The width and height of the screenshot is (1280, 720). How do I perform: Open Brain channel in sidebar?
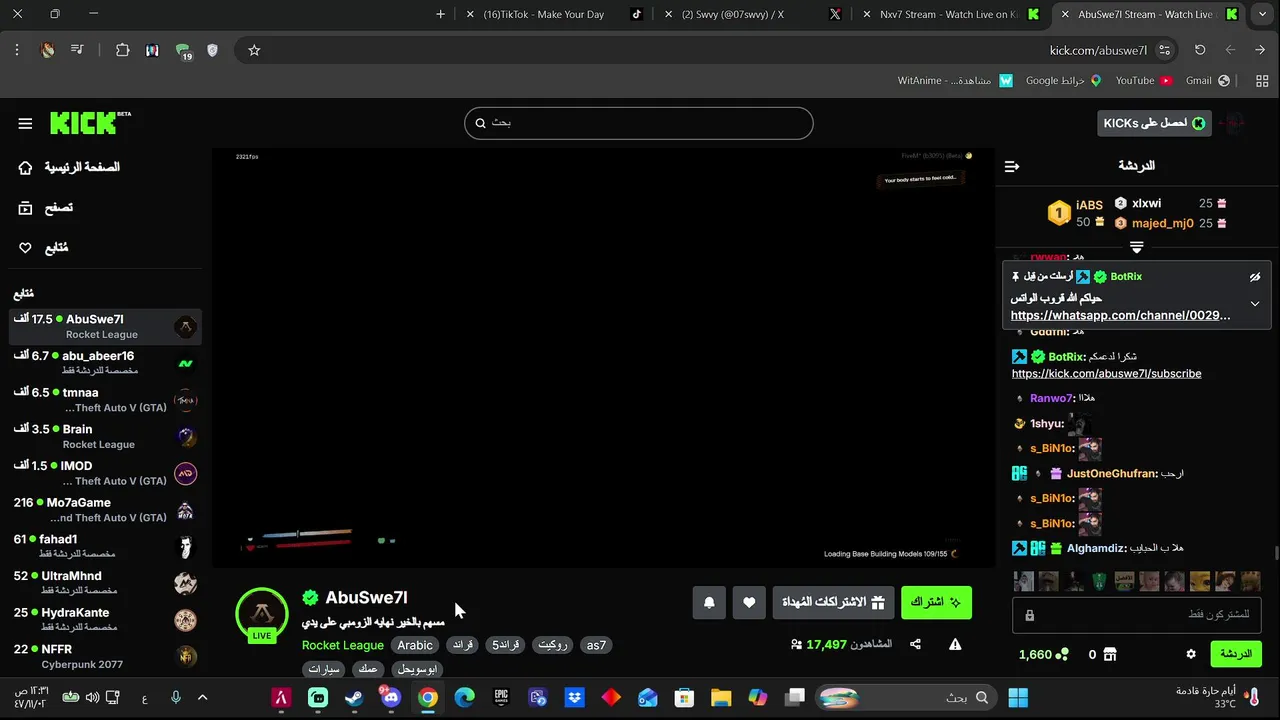pyautogui.click(x=105, y=436)
